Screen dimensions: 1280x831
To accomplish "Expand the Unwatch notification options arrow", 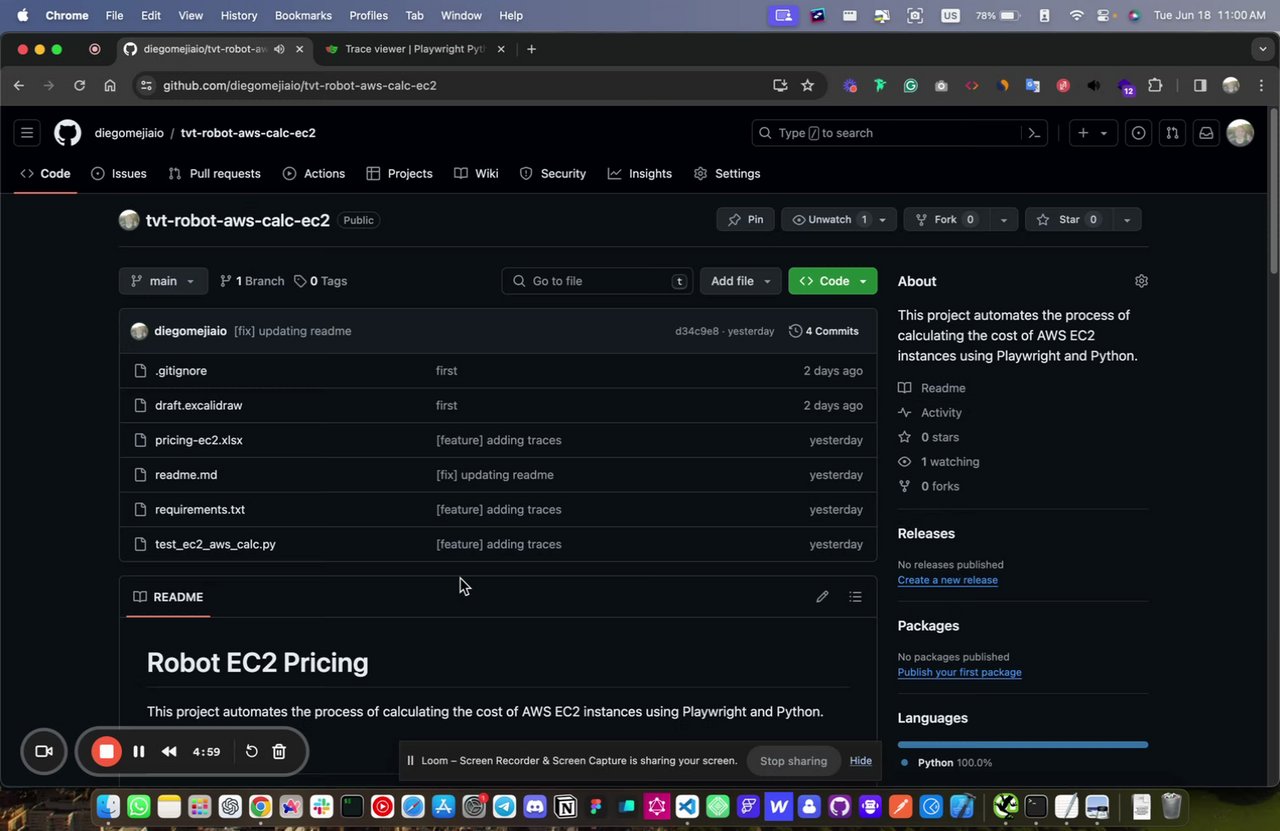I will 882,220.
